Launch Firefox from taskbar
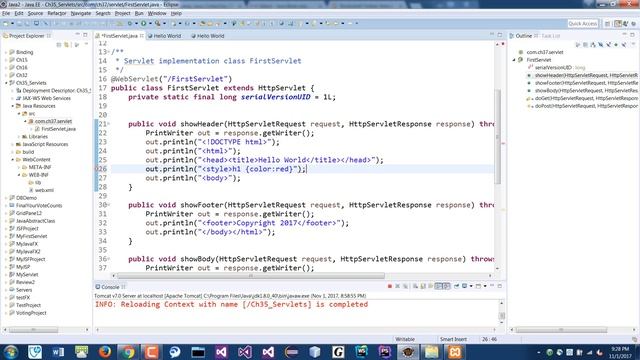 (105, 352)
